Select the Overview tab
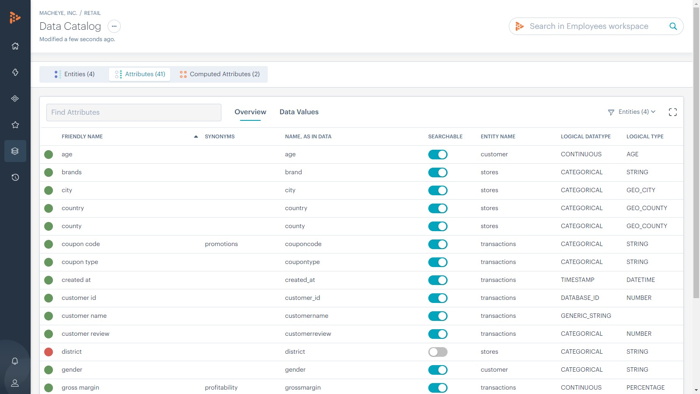The width and height of the screenshot is (700, 394). point(250,112)
